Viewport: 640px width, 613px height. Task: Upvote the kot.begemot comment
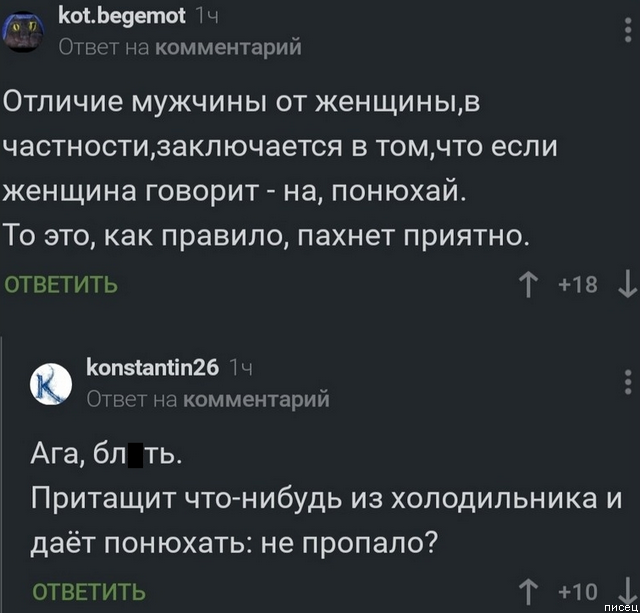[527, 285]
